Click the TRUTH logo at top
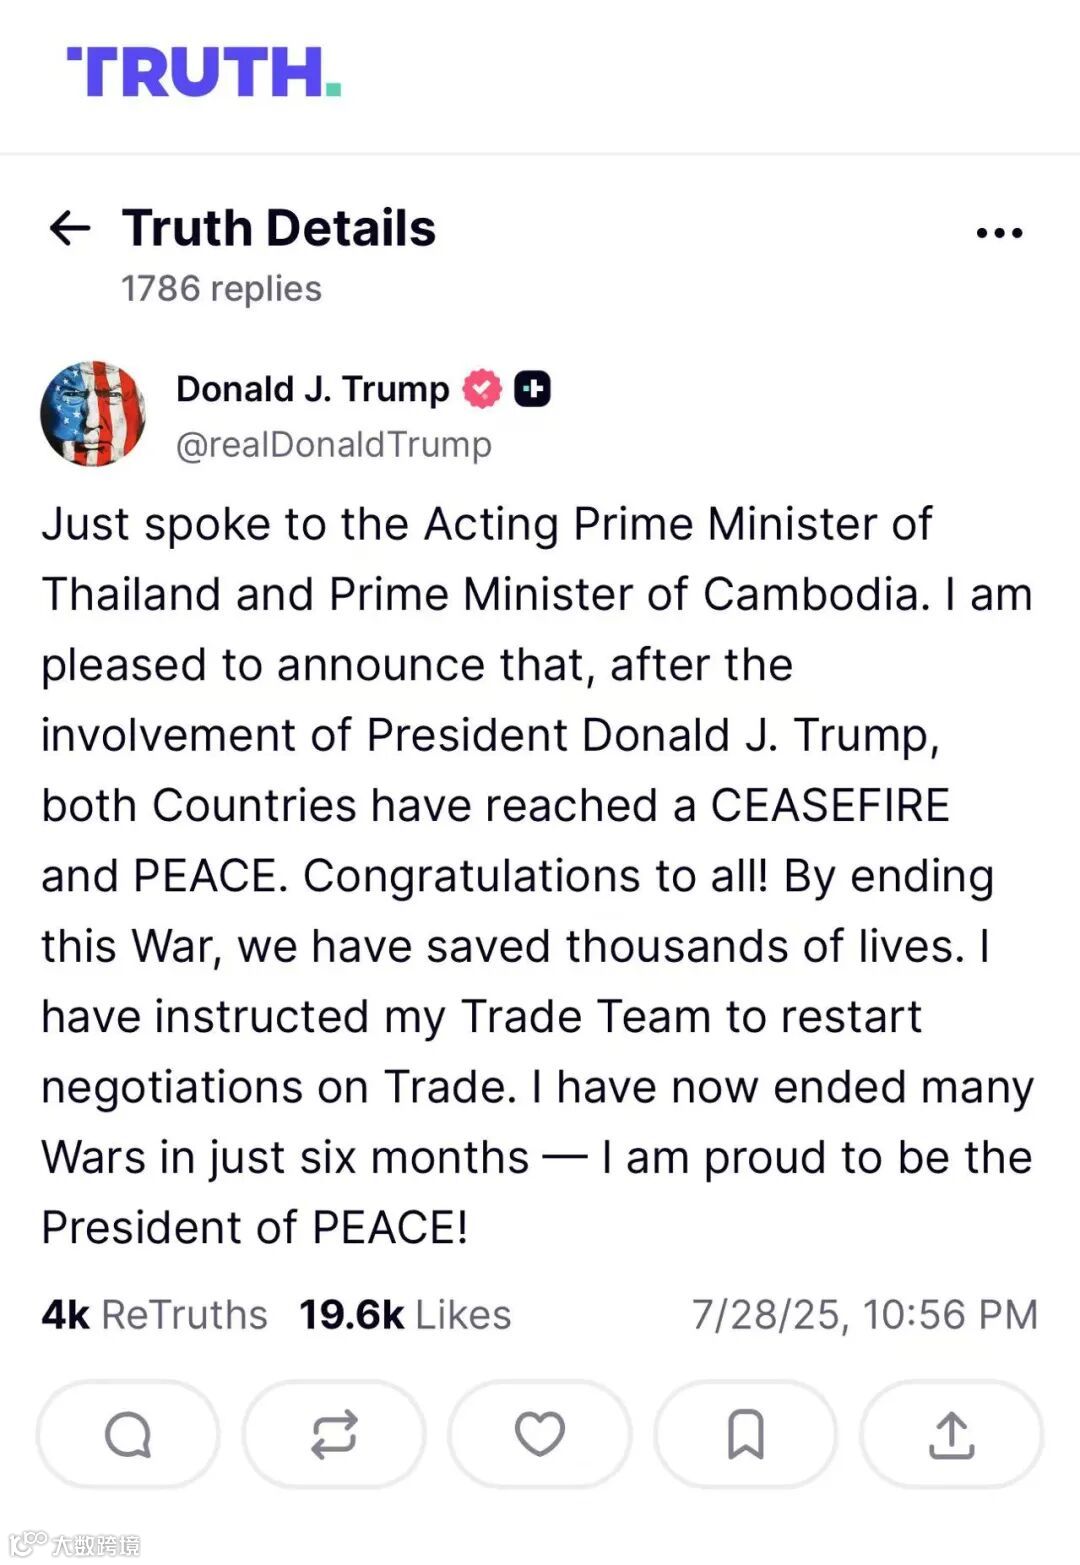1080x1565 pixels. click(204, 72)
